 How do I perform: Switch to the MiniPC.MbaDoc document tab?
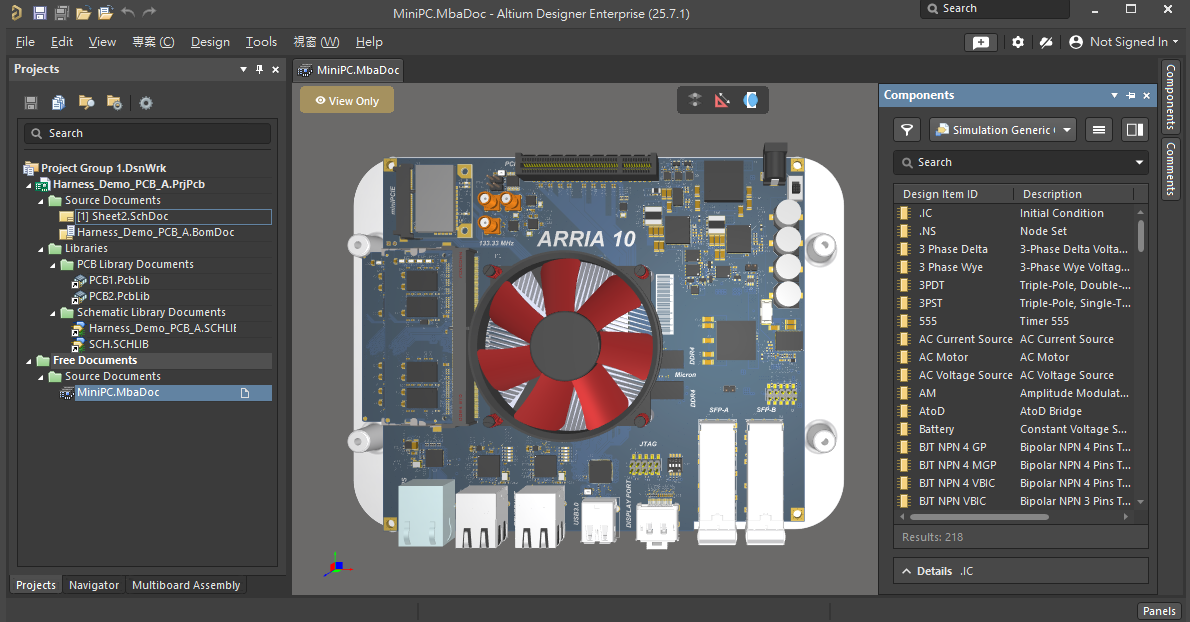point(348,70)
